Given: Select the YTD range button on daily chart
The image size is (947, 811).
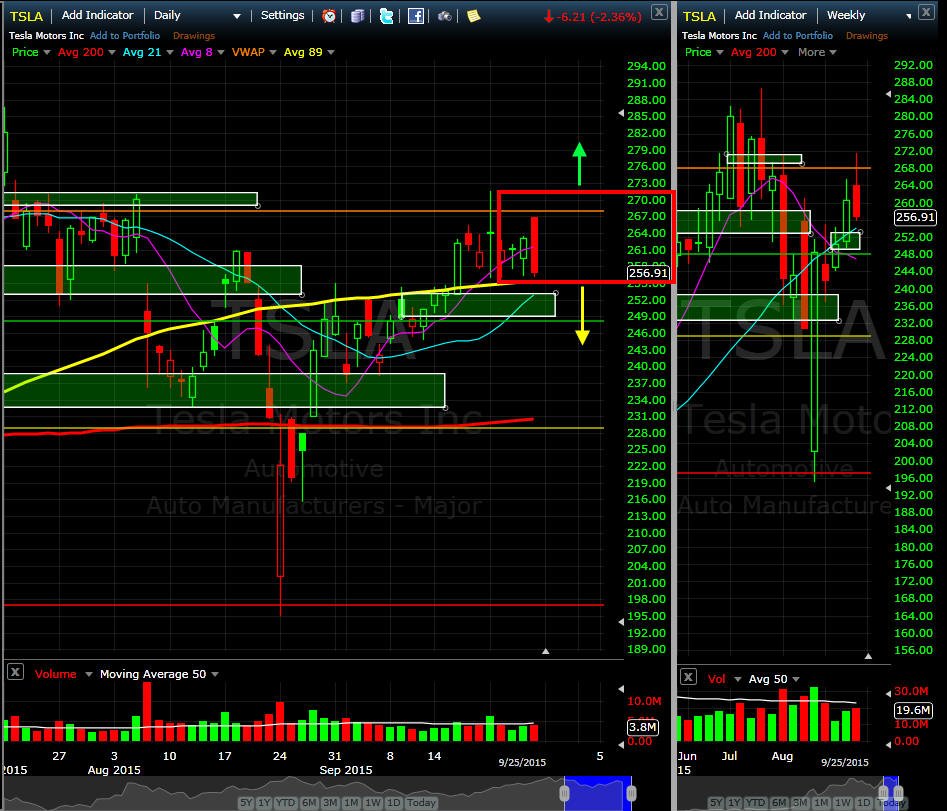Looking at the screenshot, I should (285, 803).
